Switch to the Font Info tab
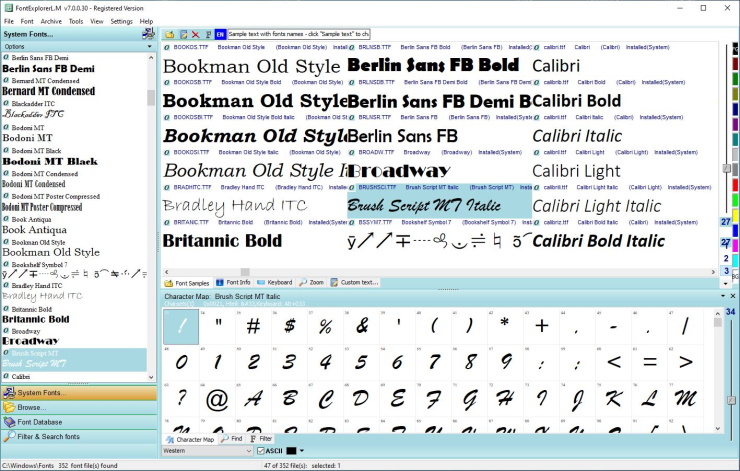Viewport: 740px width, 471px height. (233, 282)
